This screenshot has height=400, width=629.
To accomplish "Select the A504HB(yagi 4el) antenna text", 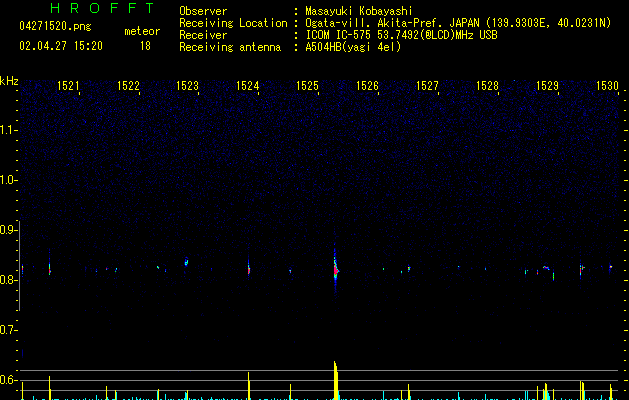I will [353, 47].
